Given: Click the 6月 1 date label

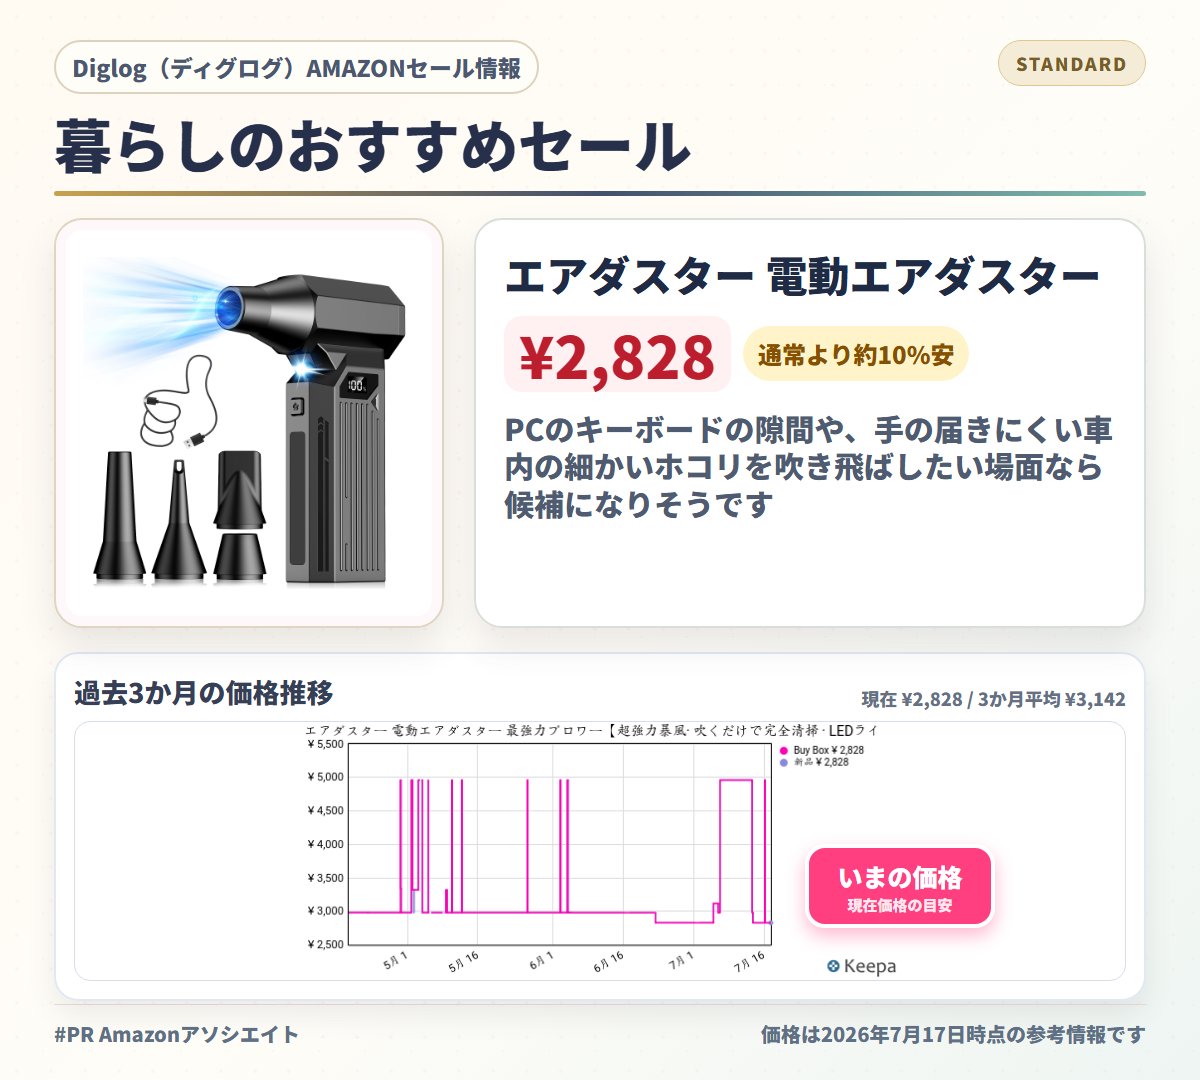Looking at the screenshot, I should pyautogui.click(x=541, y=961).
